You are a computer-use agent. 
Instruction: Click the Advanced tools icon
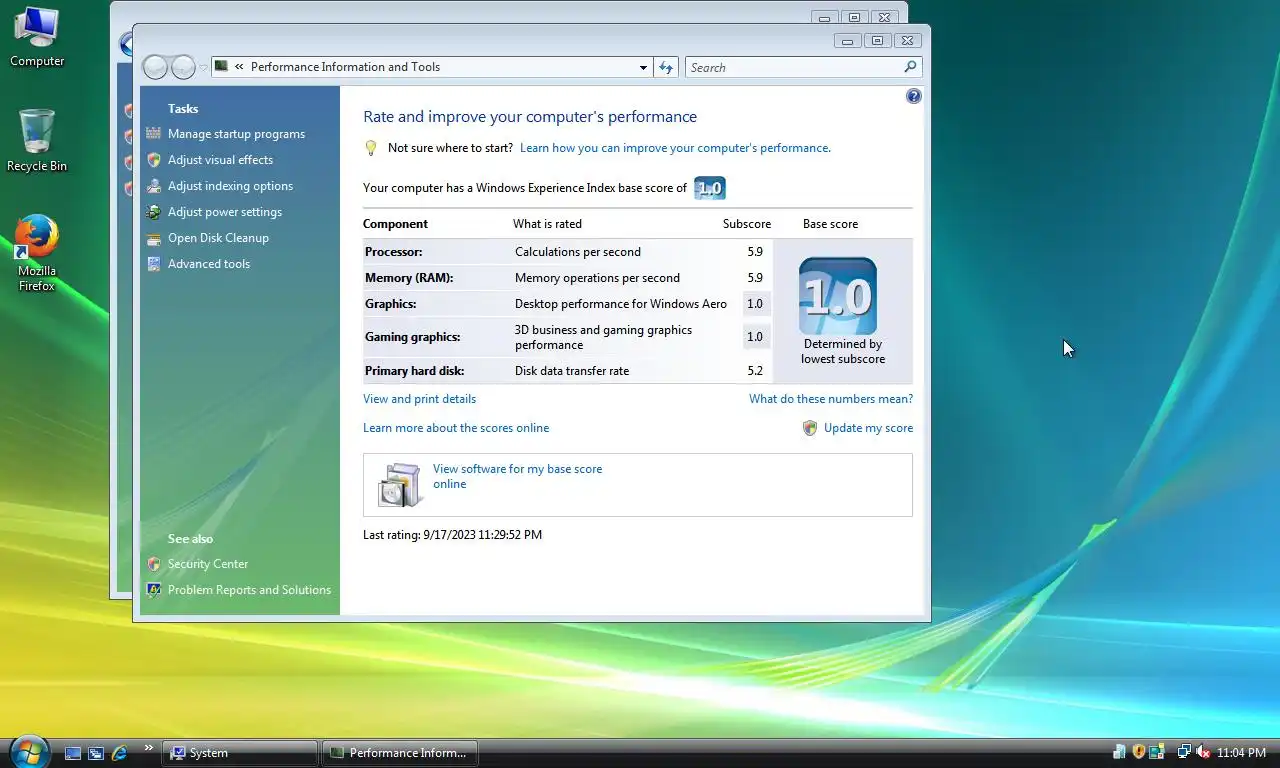[153, 264]
